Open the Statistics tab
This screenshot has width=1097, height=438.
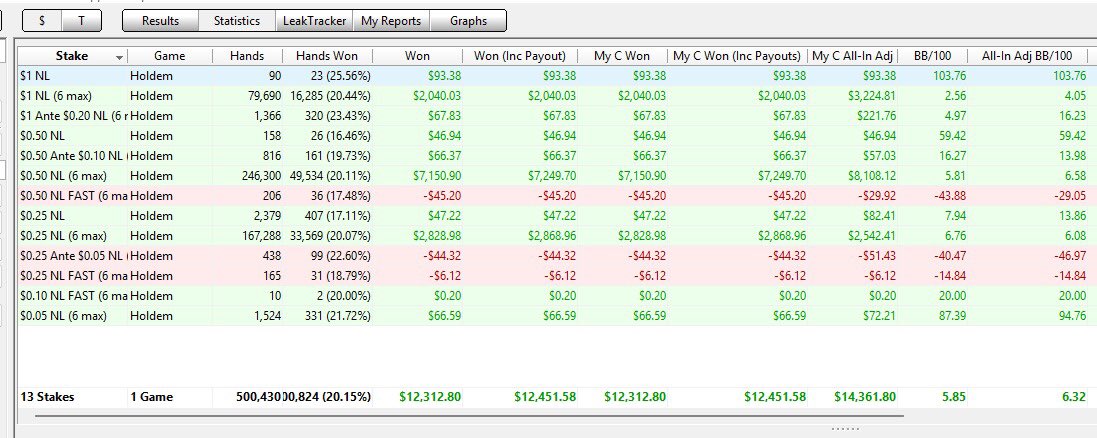click(236, 21)
